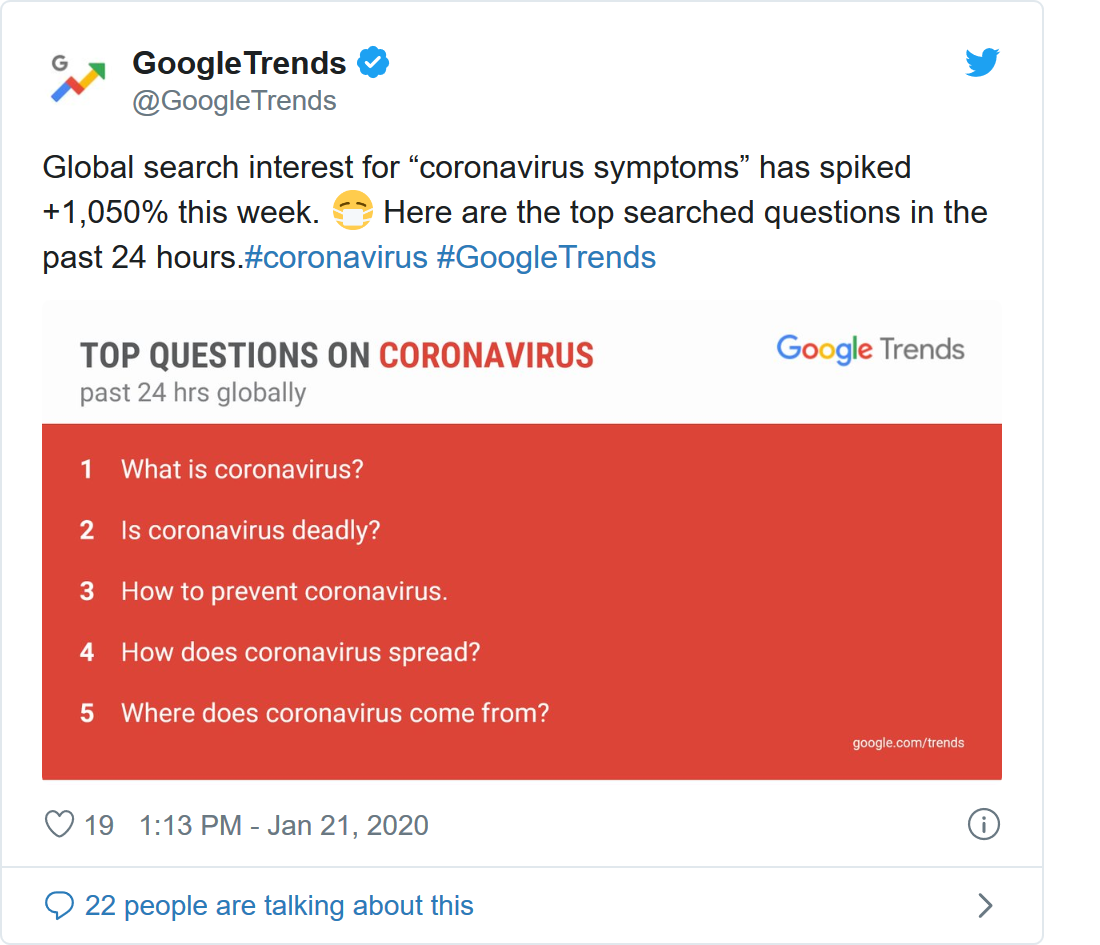The height and width of the screenshot is (945, 1100).
Task: Click the GoogleTrends profile avatar
Action: click(78, 79)
